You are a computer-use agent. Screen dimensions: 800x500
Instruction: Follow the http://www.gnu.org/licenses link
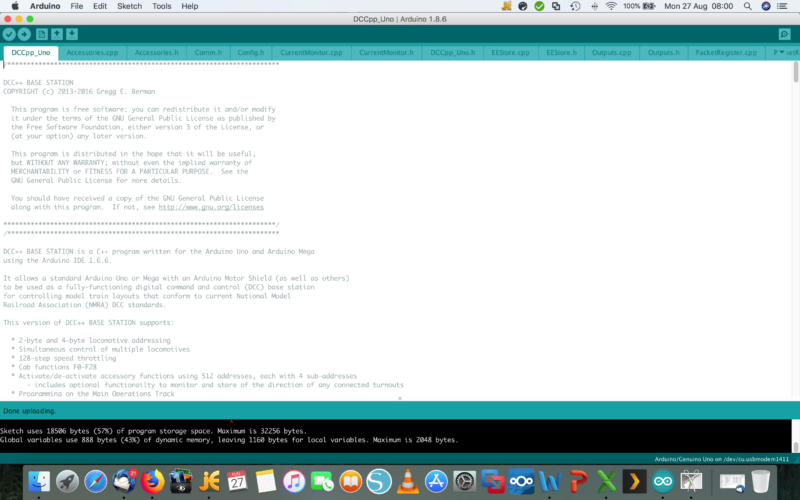(211, 207)
